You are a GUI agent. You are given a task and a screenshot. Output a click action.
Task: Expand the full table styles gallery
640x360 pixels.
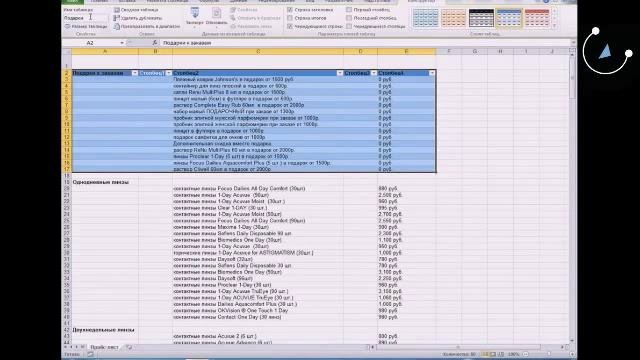coord(554,26)
